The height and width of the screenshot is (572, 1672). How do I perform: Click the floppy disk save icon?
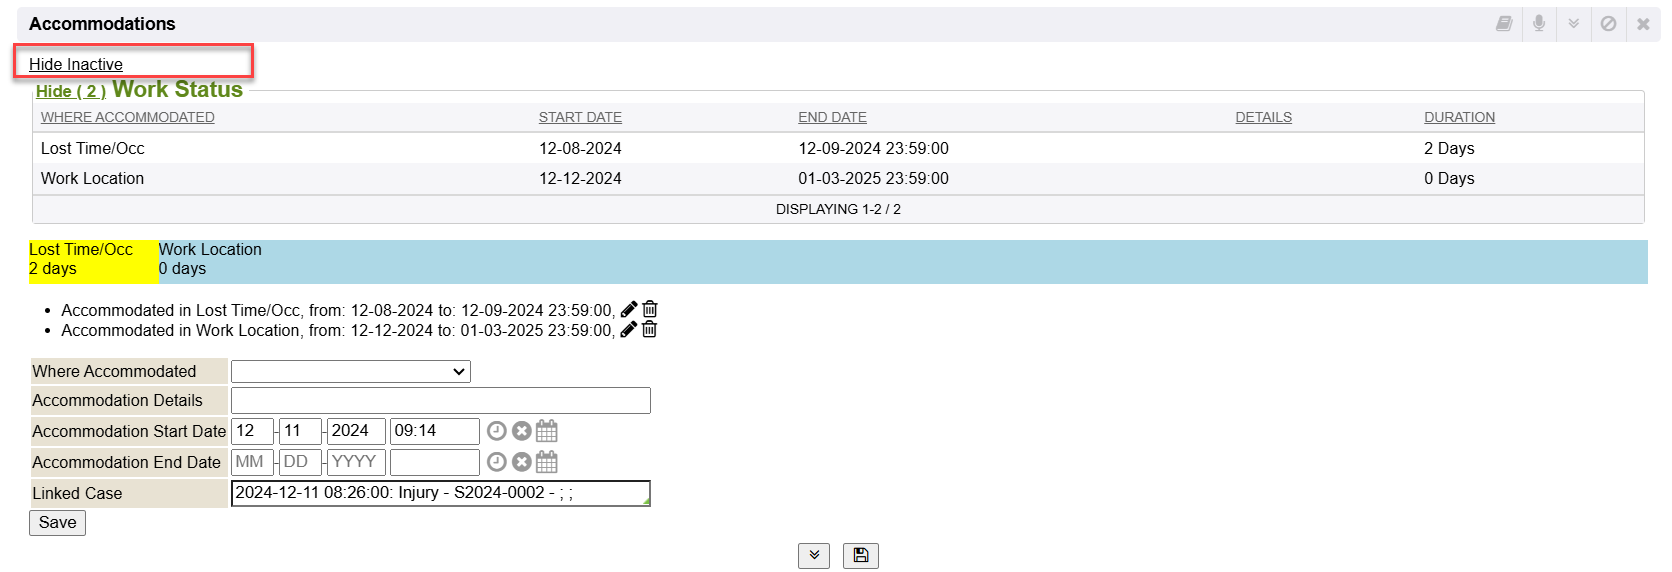click(860, 556)
